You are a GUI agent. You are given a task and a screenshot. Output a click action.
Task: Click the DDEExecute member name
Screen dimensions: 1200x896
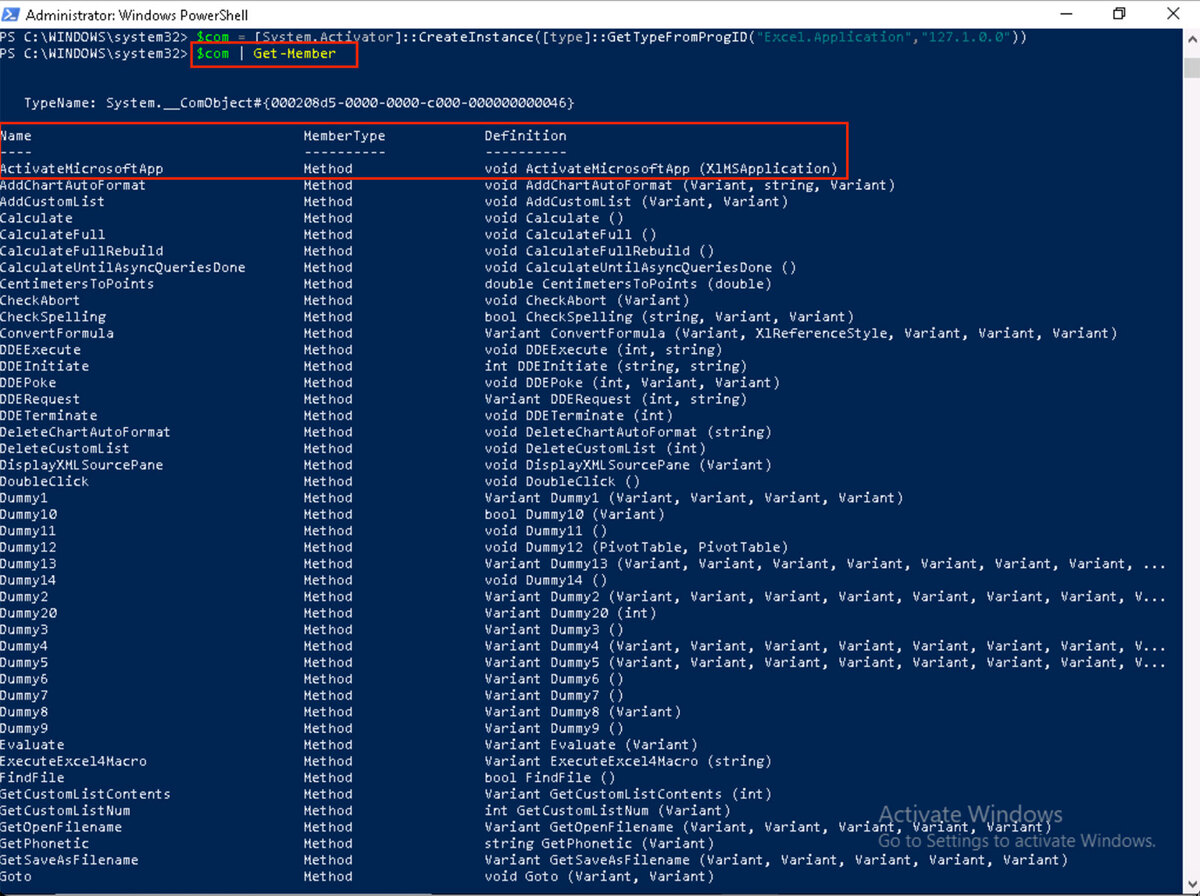point(40,350)
